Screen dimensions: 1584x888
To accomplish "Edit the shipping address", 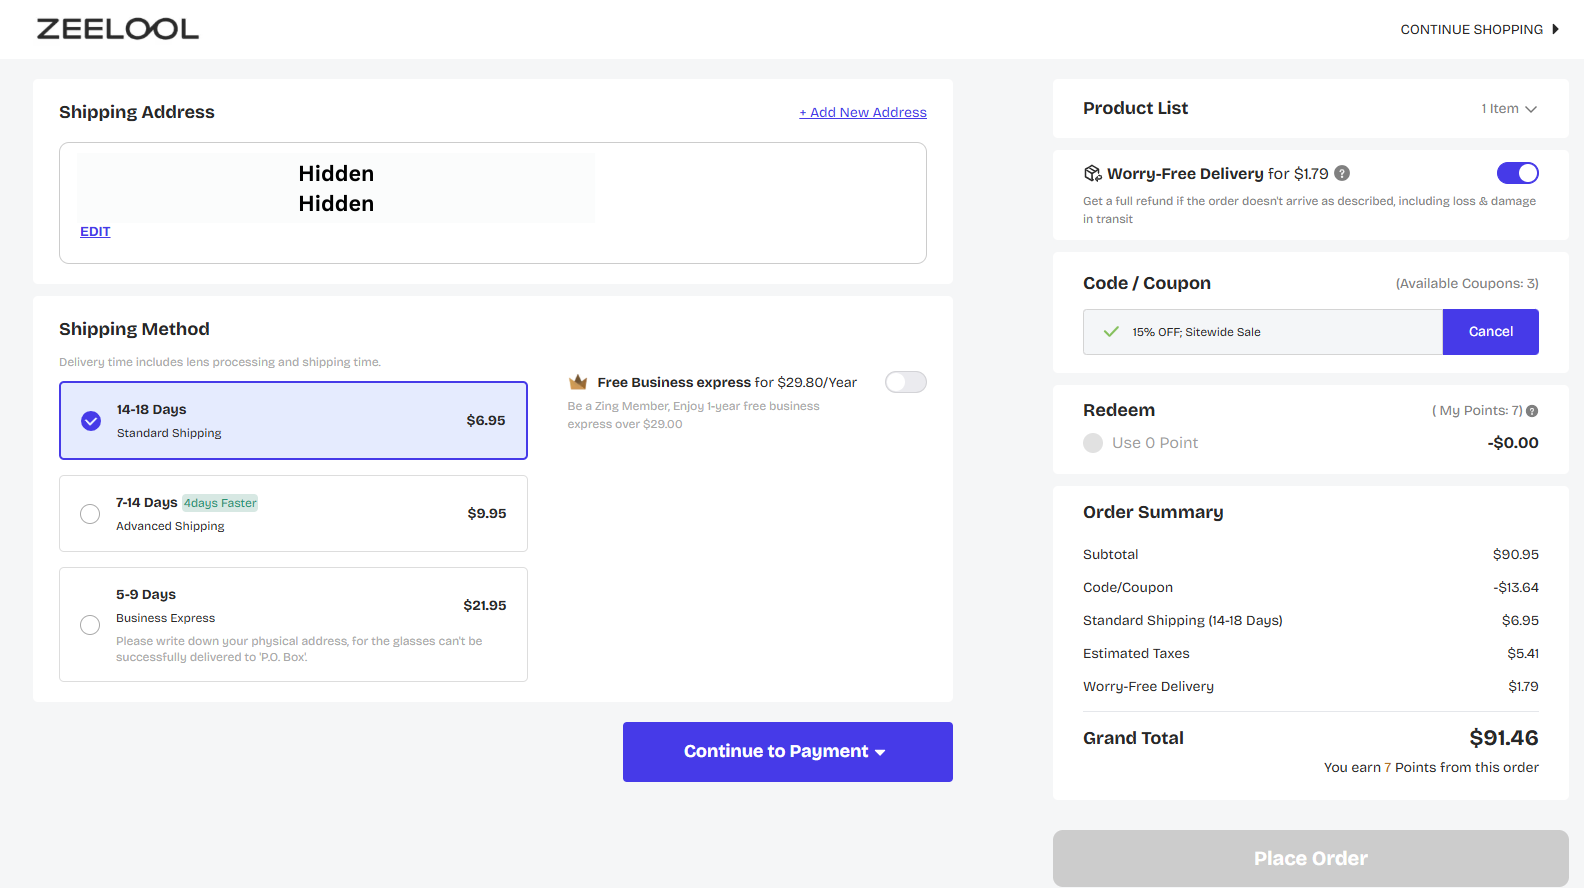I will coord(95,231).
